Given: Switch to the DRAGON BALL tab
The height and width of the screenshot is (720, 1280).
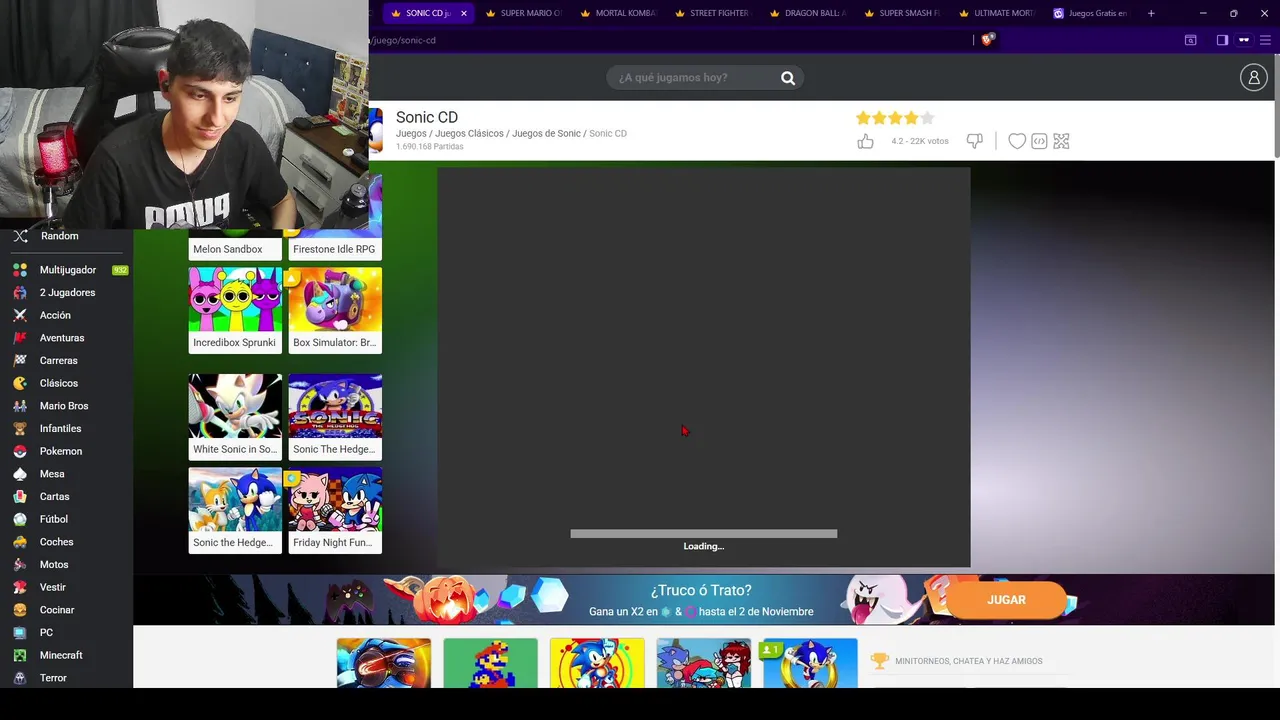Looking at the screenshot, I should [x=808, y=13].
